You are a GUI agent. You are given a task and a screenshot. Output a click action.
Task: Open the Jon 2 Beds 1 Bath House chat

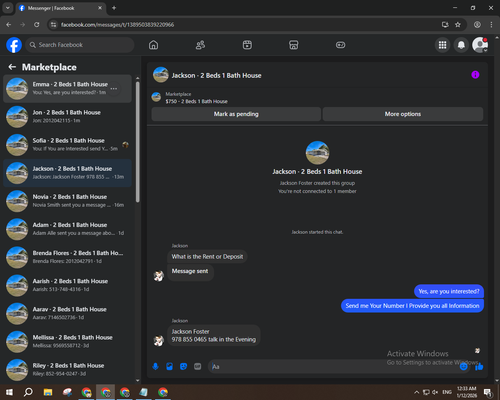(x=67, y=117)
